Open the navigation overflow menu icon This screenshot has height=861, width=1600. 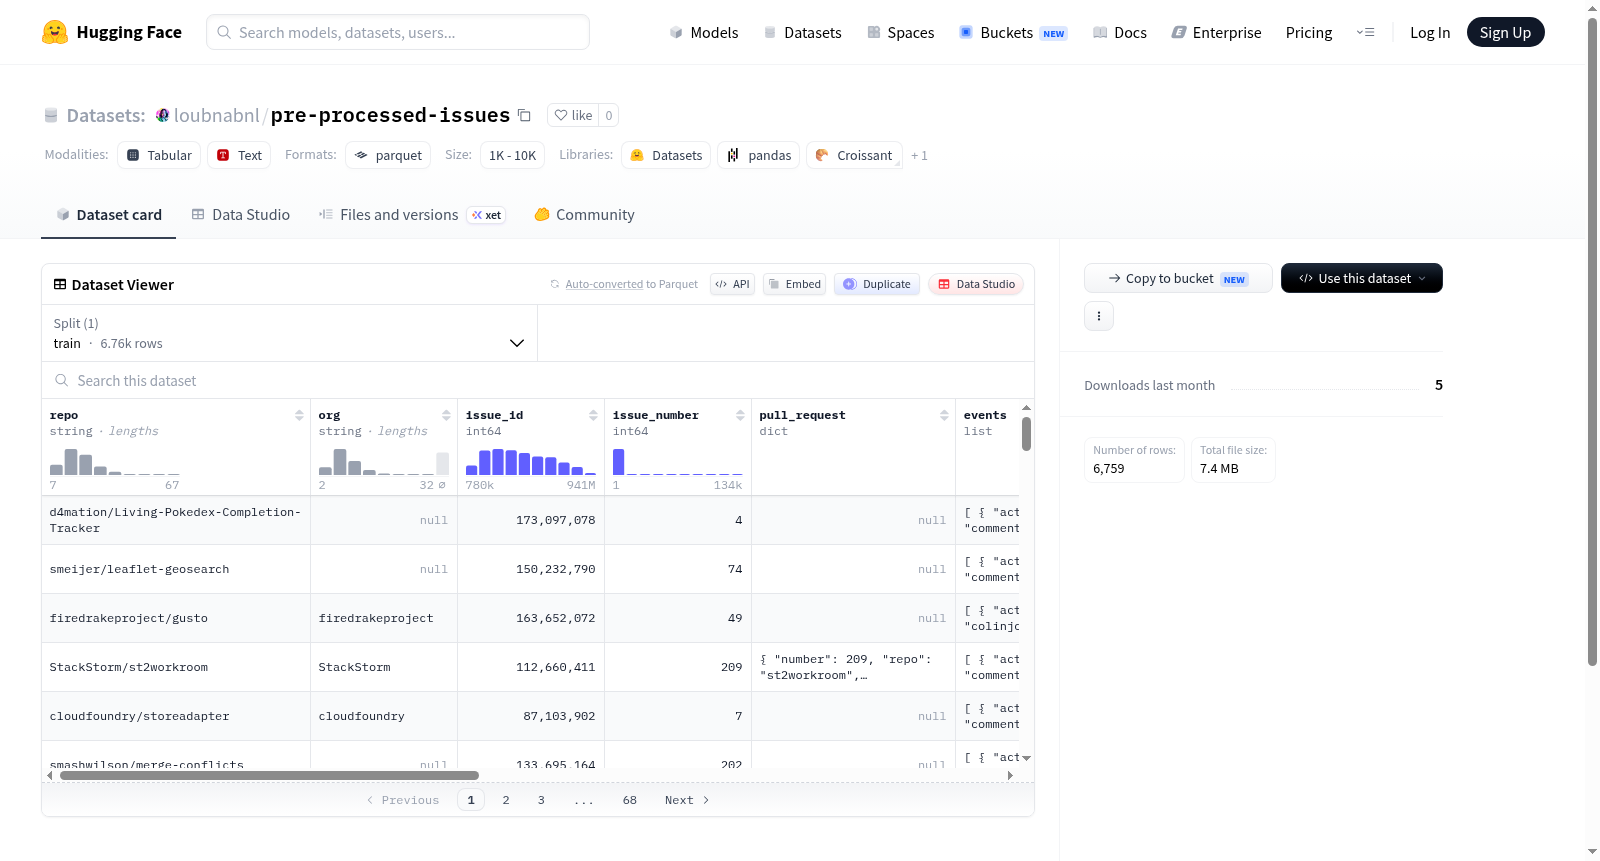[x=1365, y=32]
